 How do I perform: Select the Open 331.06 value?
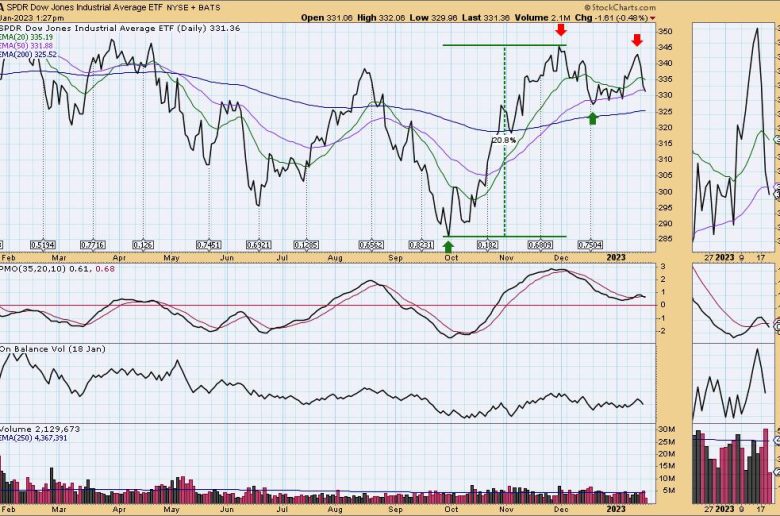pyautogui.click(x=326, y=17)
